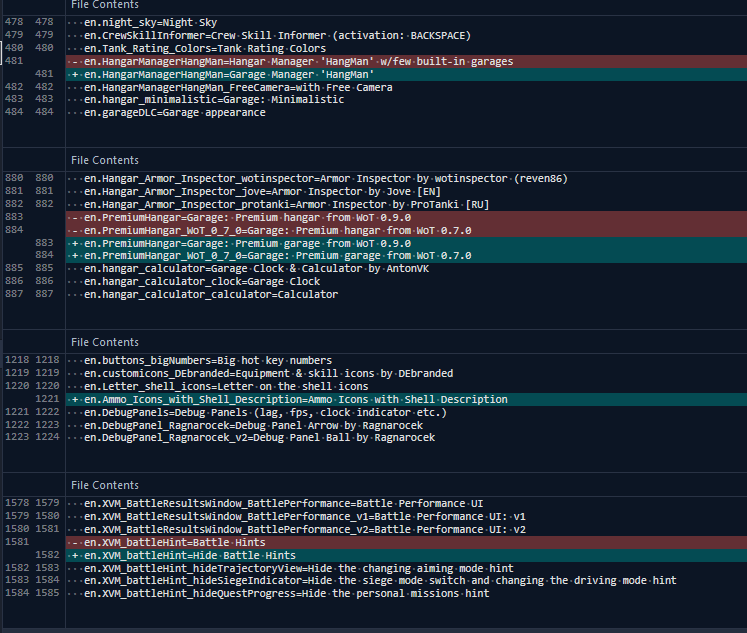Click the buttons_bigNumbers Big hot key numbers line
747x633 pixels.
(x=208, y=361)
